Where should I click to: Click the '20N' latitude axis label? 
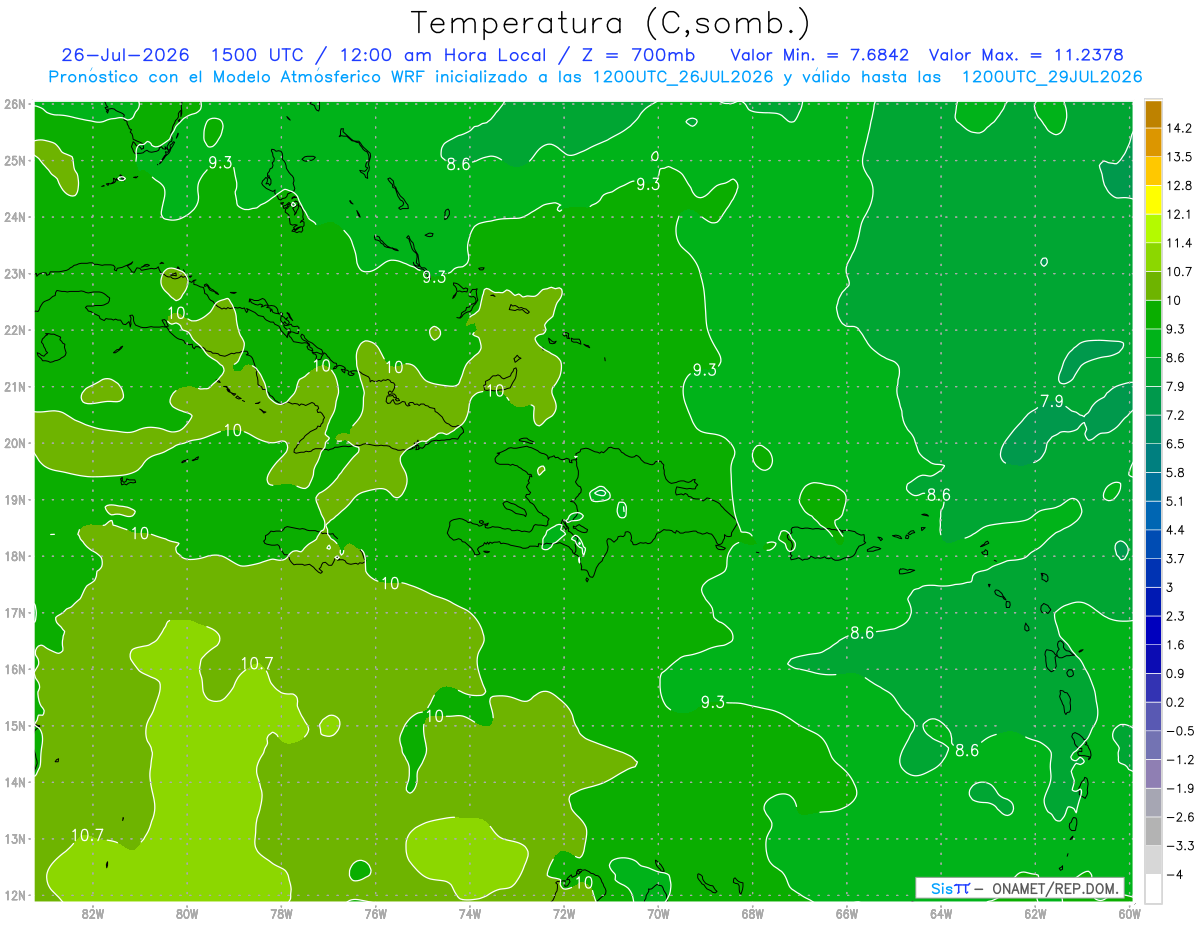(15, 443)
